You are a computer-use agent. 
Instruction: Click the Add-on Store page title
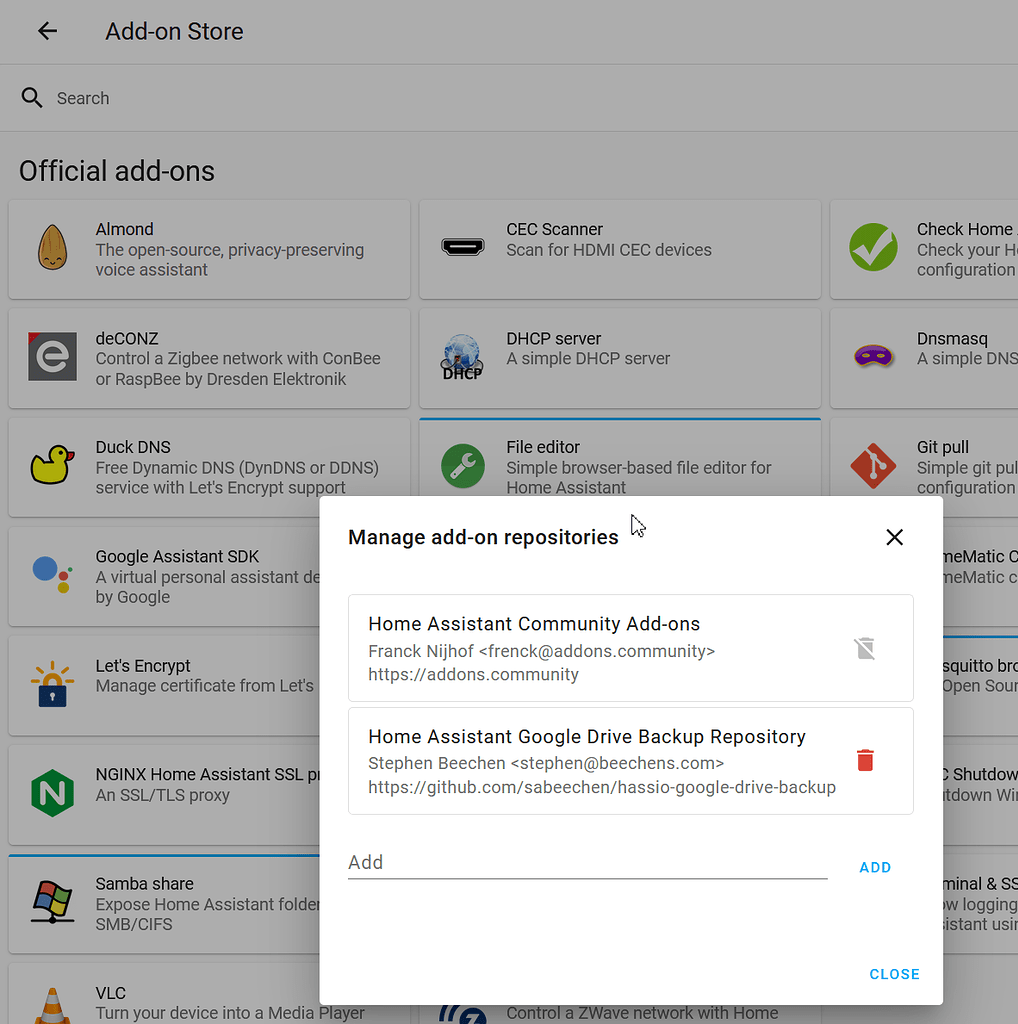[x=174, y=31]
